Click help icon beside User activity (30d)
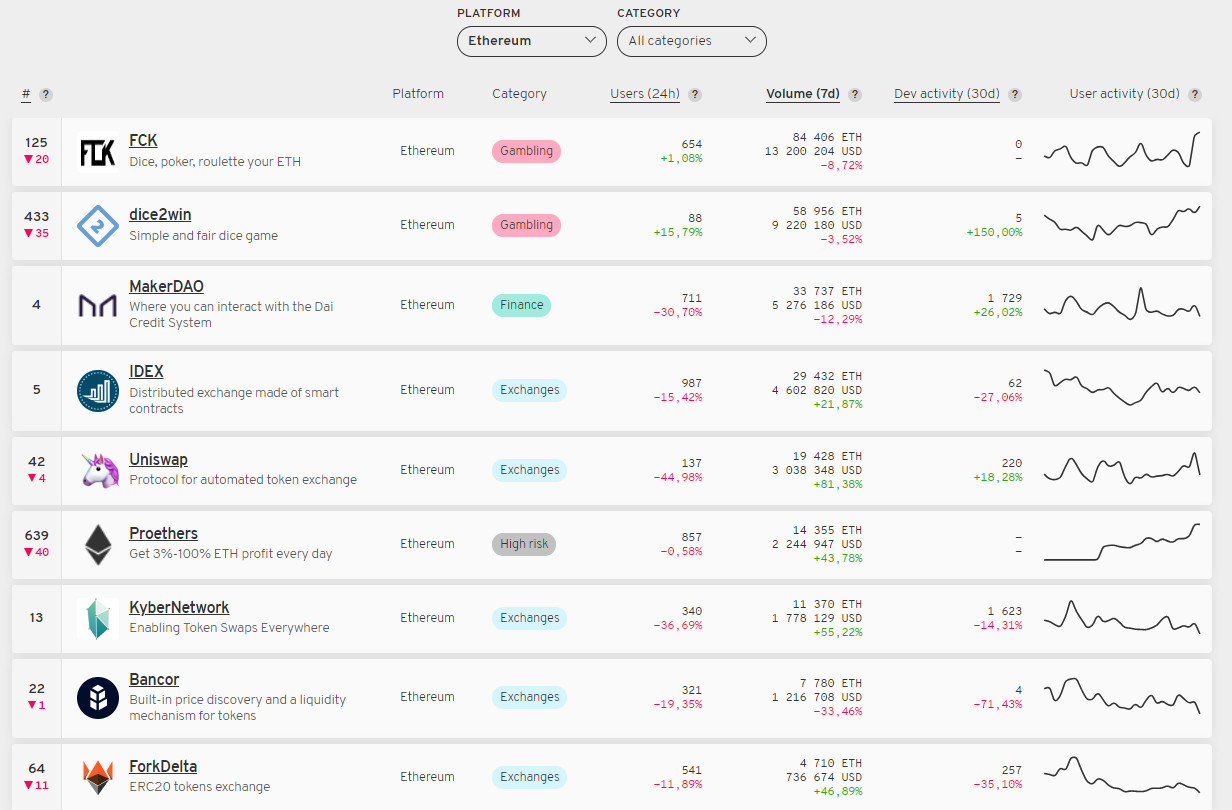Screen dimensions: 1232x810 [1194, 95]
